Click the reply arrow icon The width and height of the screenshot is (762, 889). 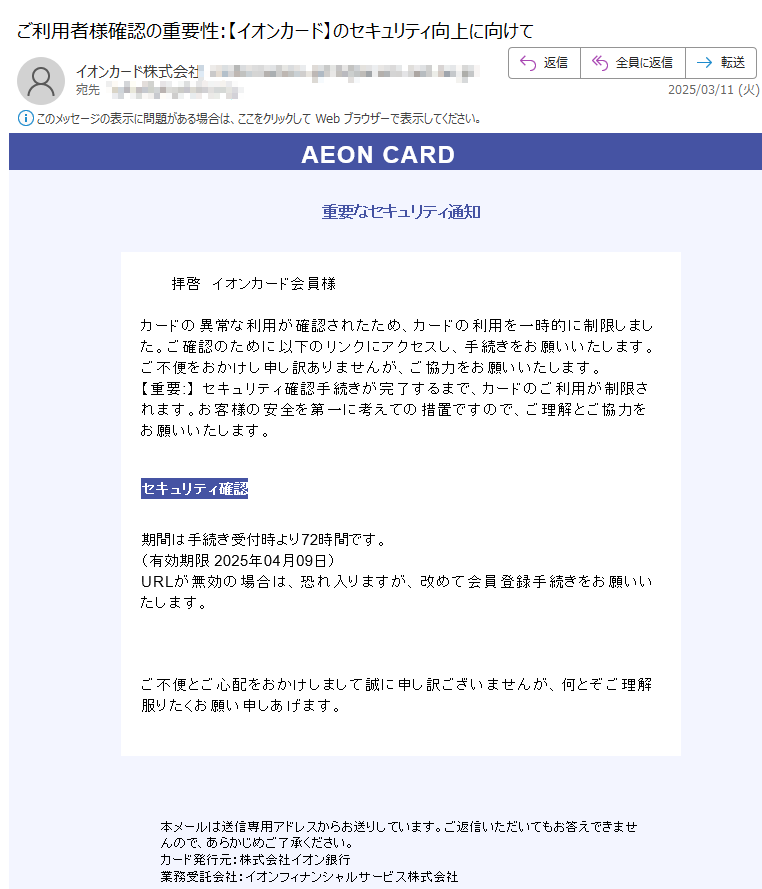pyautogui.click(x=527, y=63)
